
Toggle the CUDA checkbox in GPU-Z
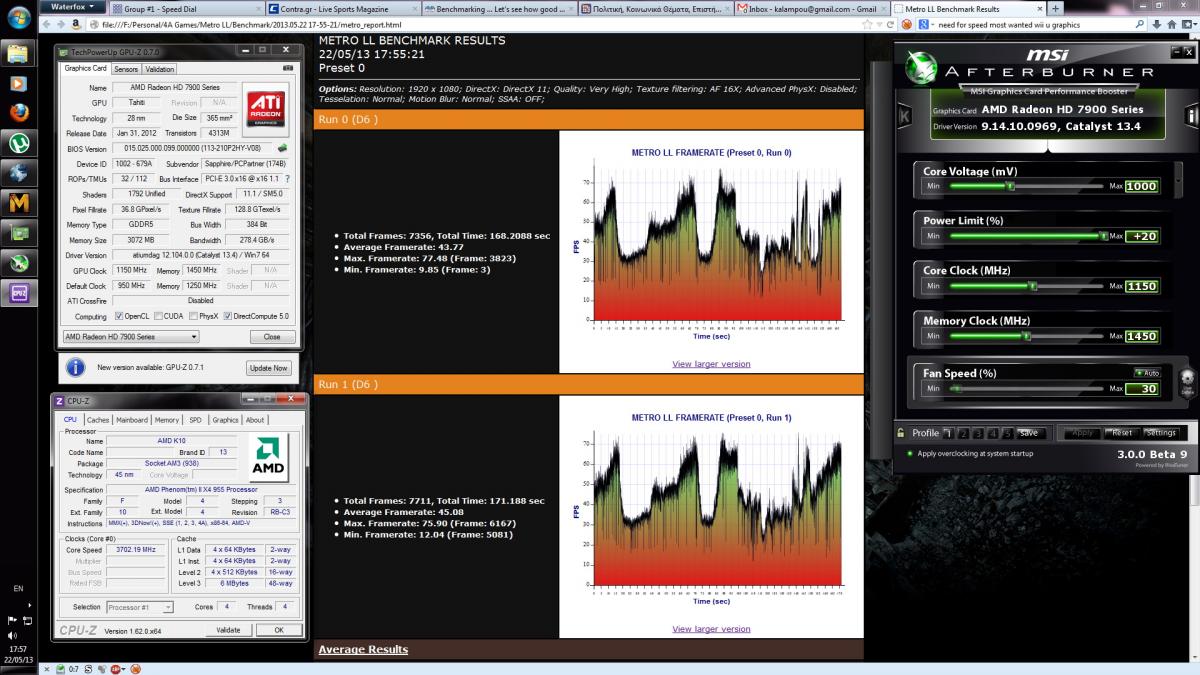coord(157,316)
